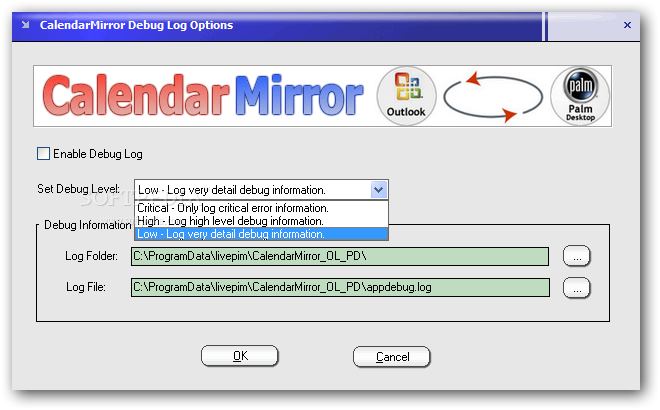Click the Set Debug Level label
This screenshot has height=410, width=660.
point(78,189)
